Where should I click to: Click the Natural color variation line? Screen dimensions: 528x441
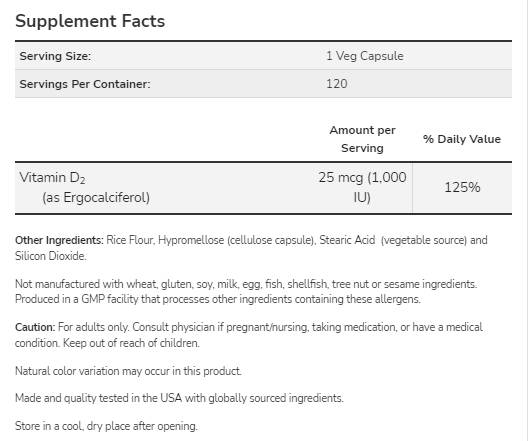tap(128, 371)
